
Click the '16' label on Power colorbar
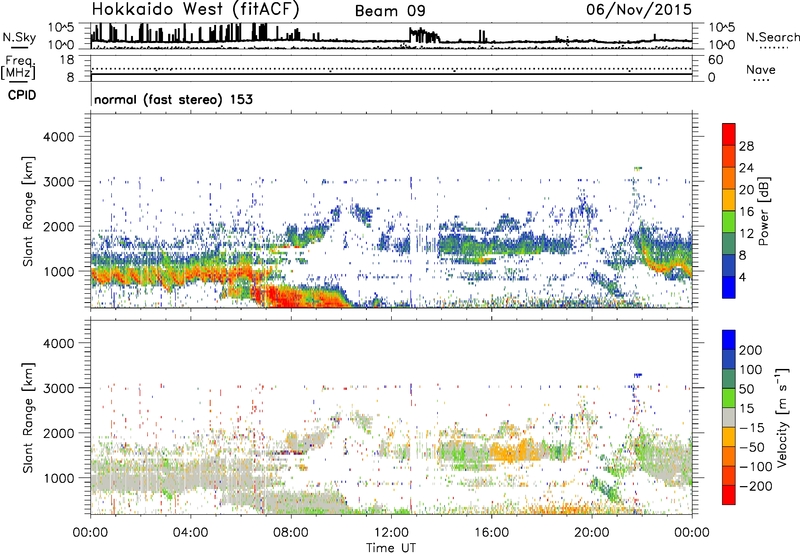pos(746,212)
